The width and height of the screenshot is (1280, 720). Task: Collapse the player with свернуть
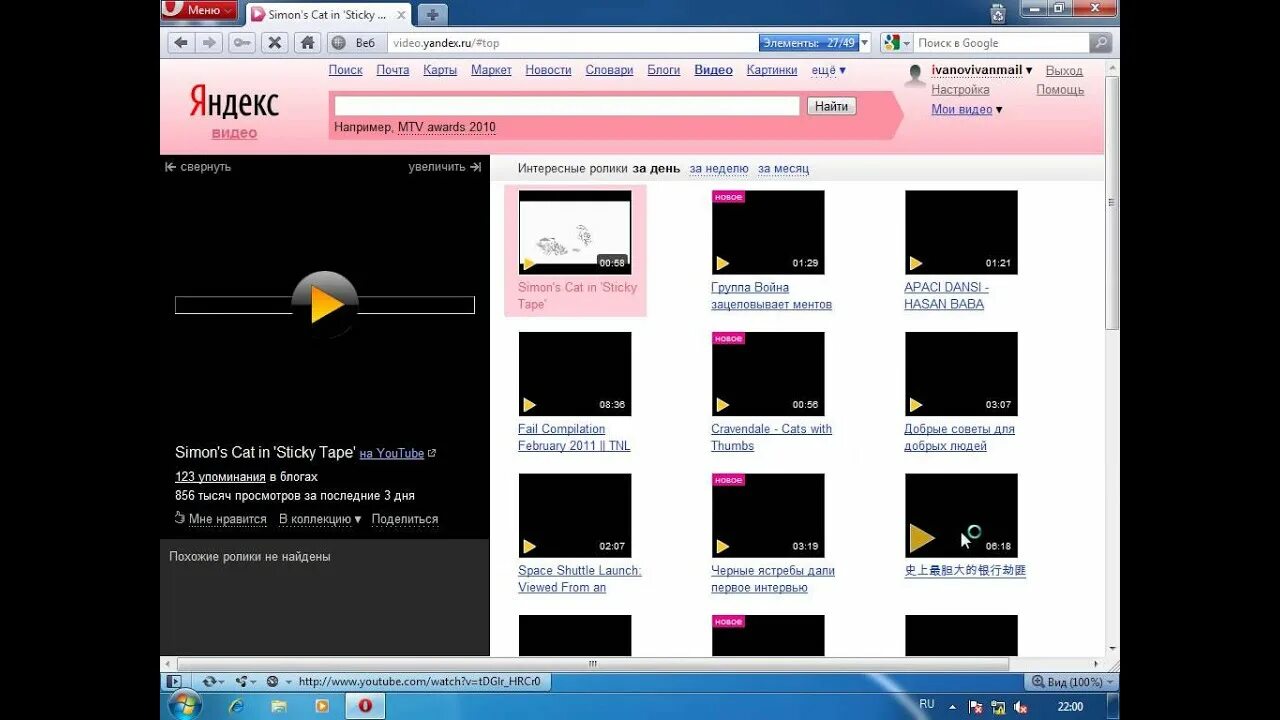pyautogui.click(x=198, y=167)
